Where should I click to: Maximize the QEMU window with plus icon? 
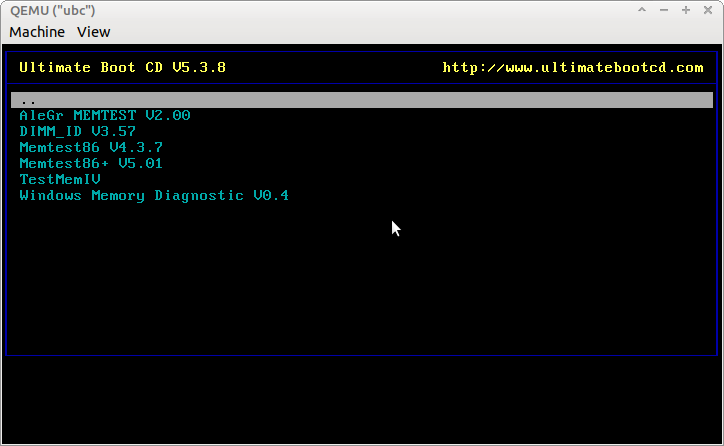pos(686,10)
